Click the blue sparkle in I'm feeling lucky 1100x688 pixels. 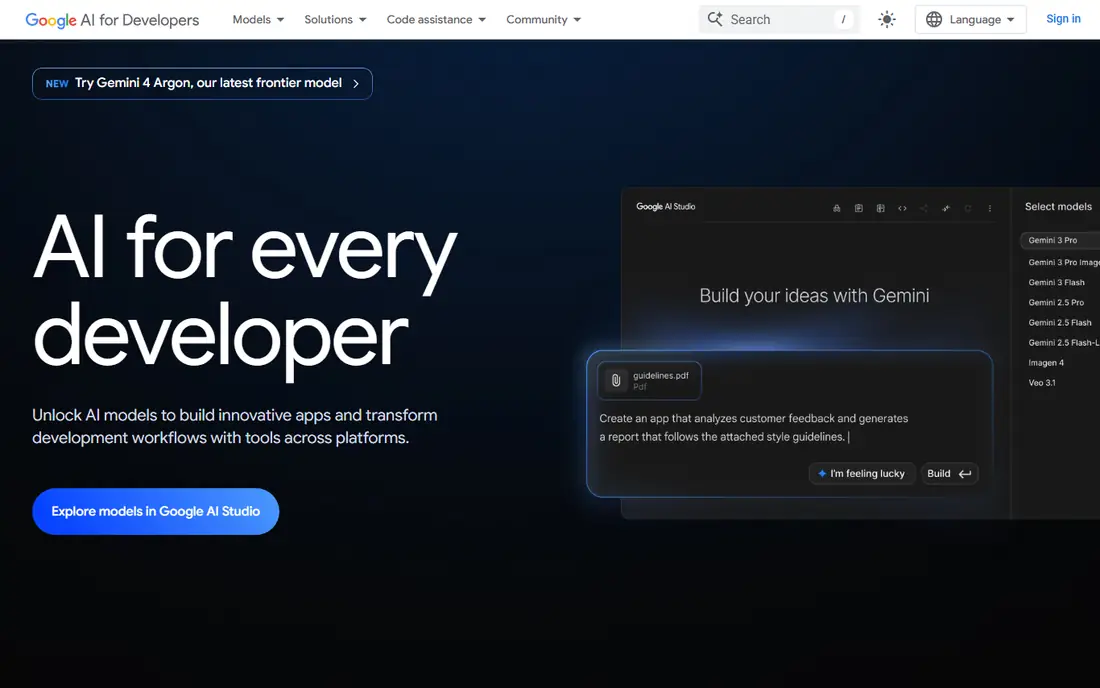tap(822, 473)
